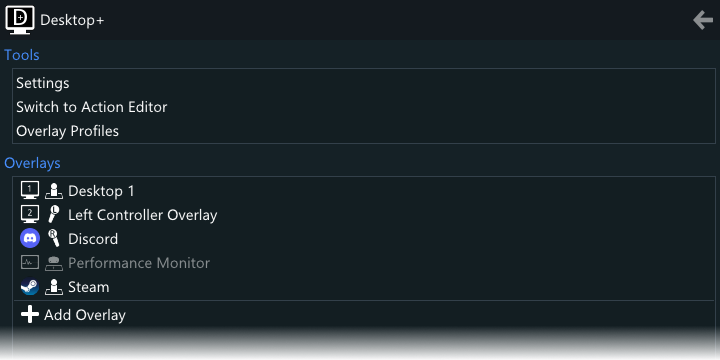This screenshot has height=360, width=720.
Task: Click the origin icon beside Steam
Action: pos(54,287)
